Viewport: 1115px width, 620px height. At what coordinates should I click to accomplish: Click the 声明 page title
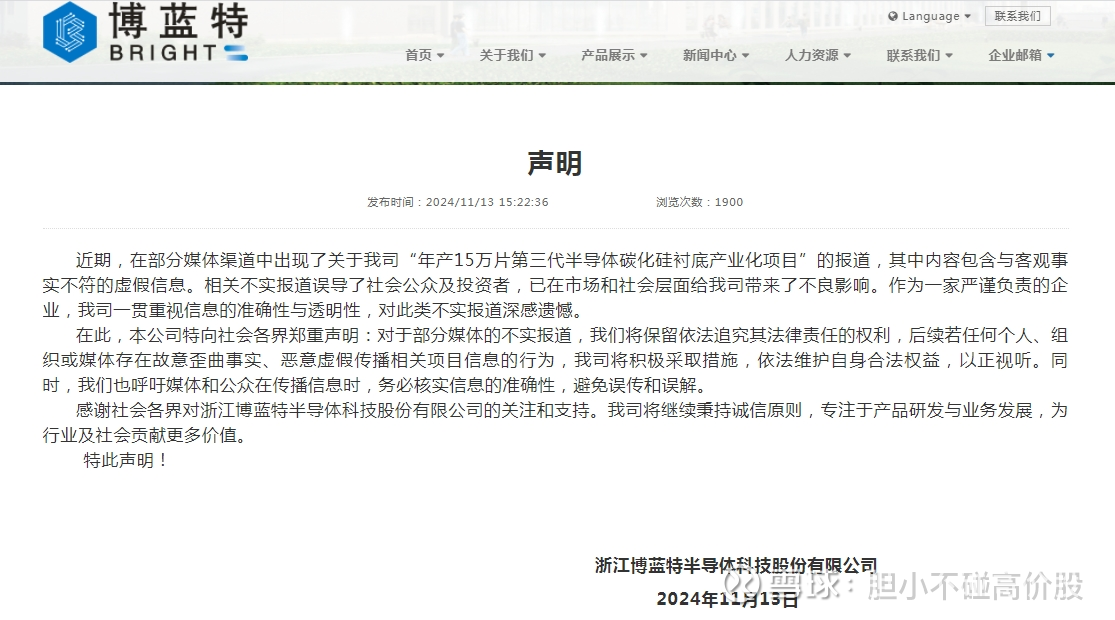pyautogui.click(x=555, y=164)
